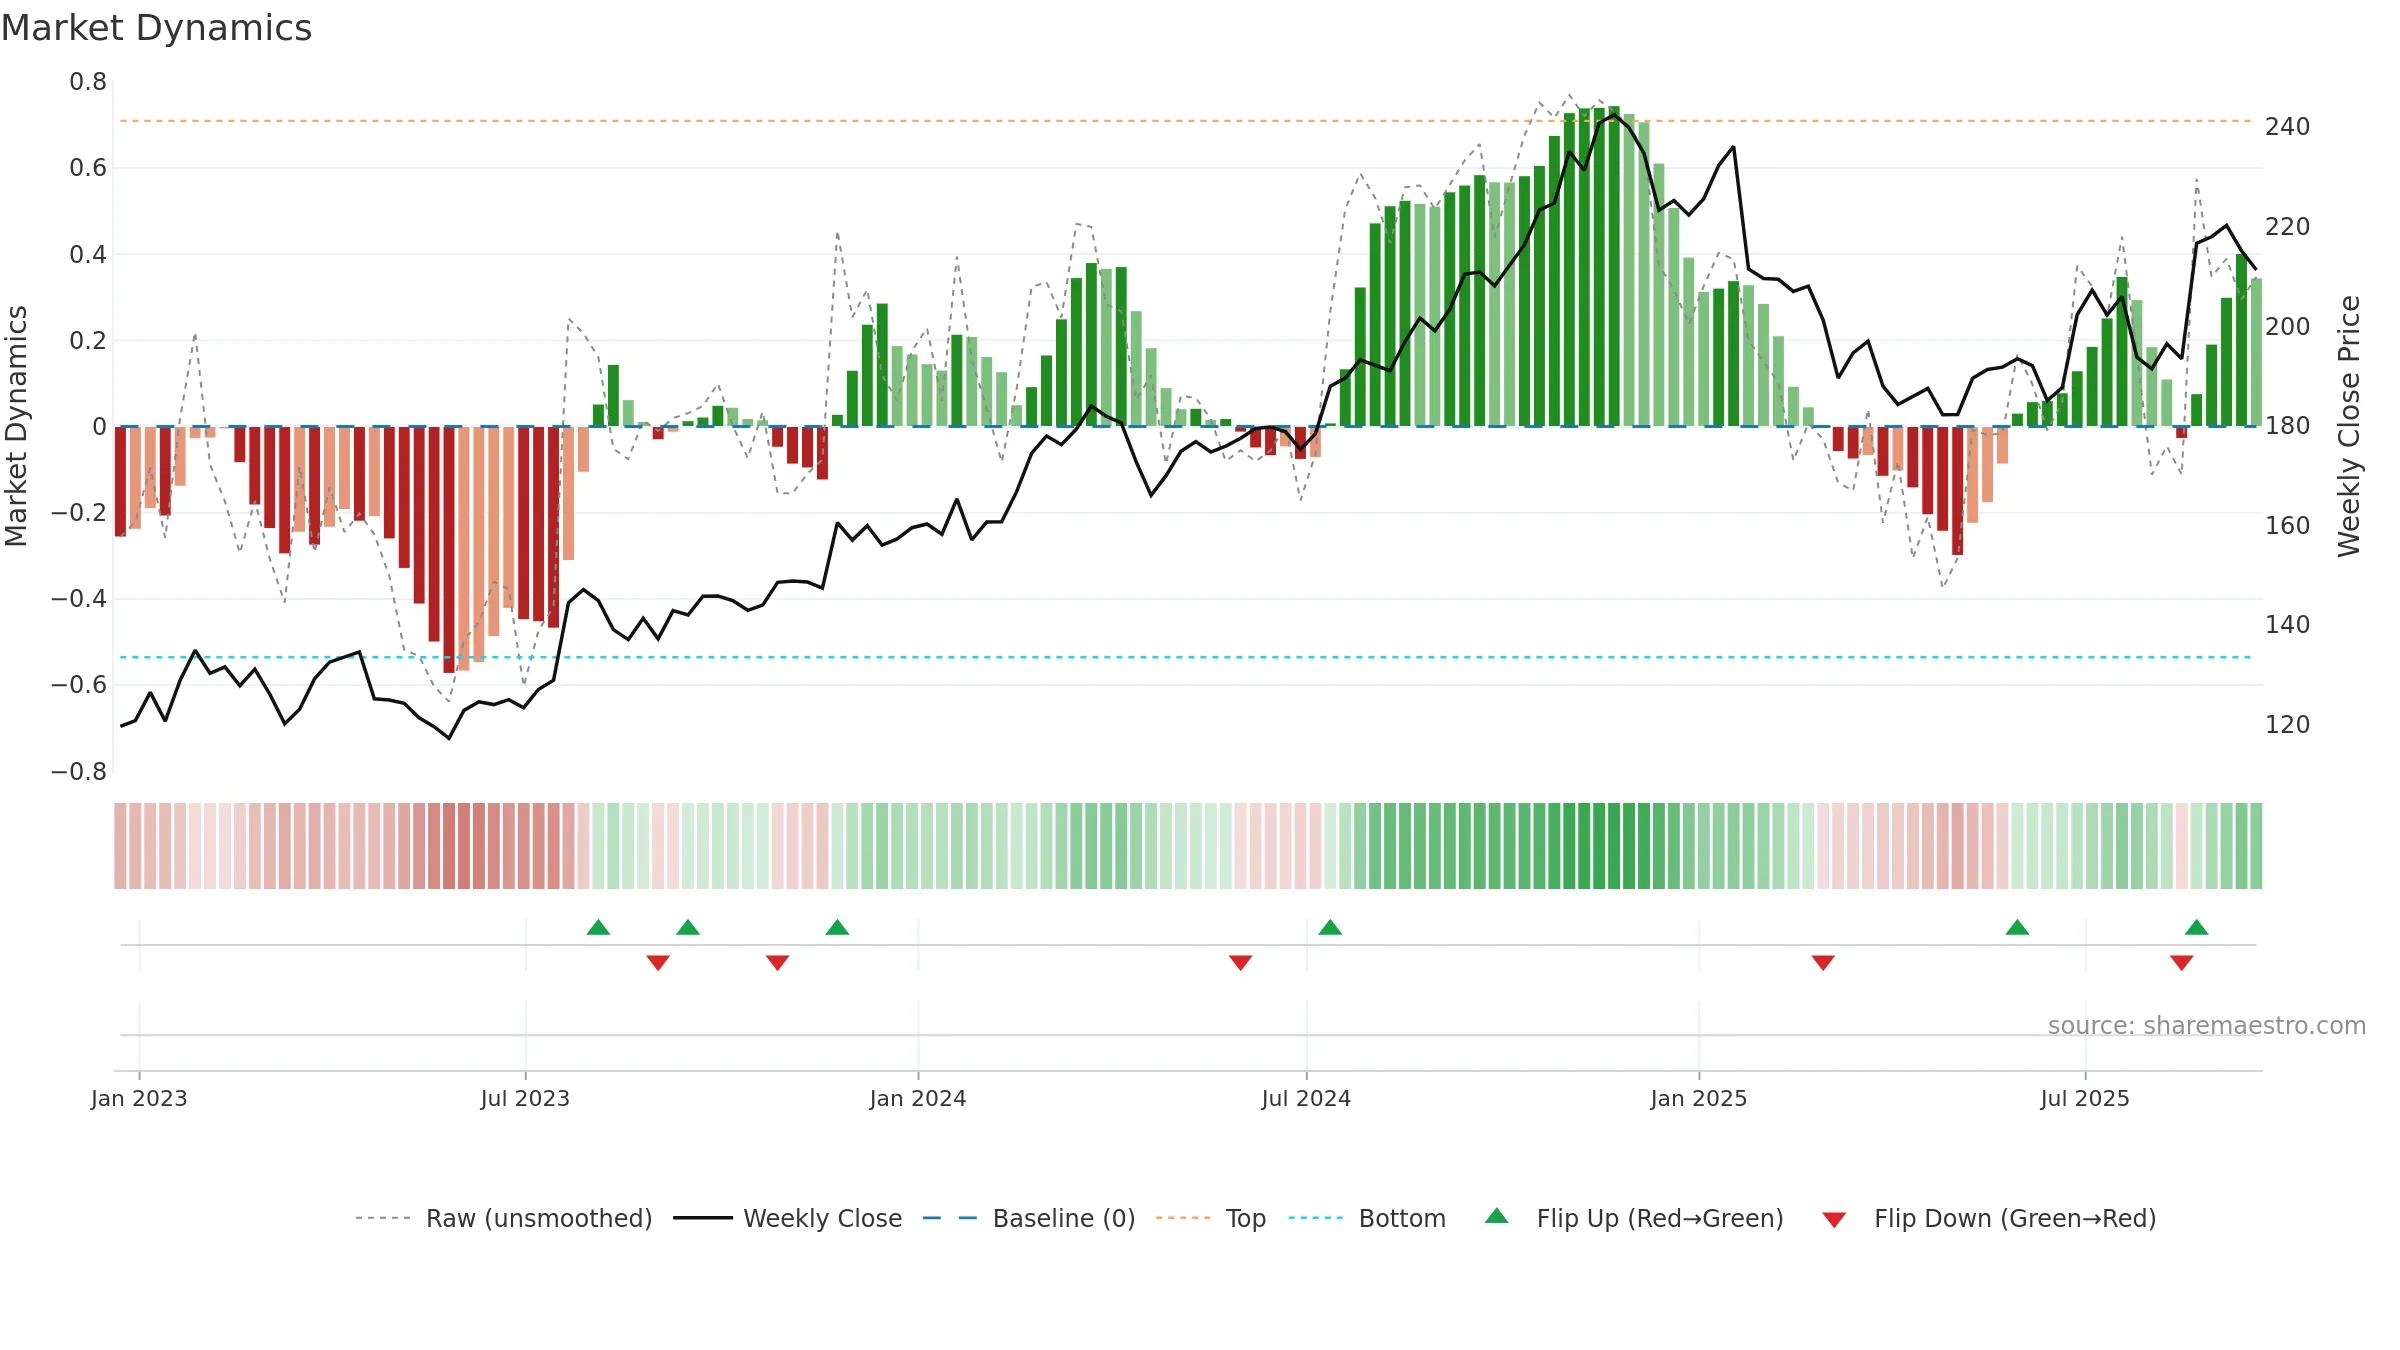Toggle Flip Down (Green→Red) legend label

(x=2015, y=1218)
